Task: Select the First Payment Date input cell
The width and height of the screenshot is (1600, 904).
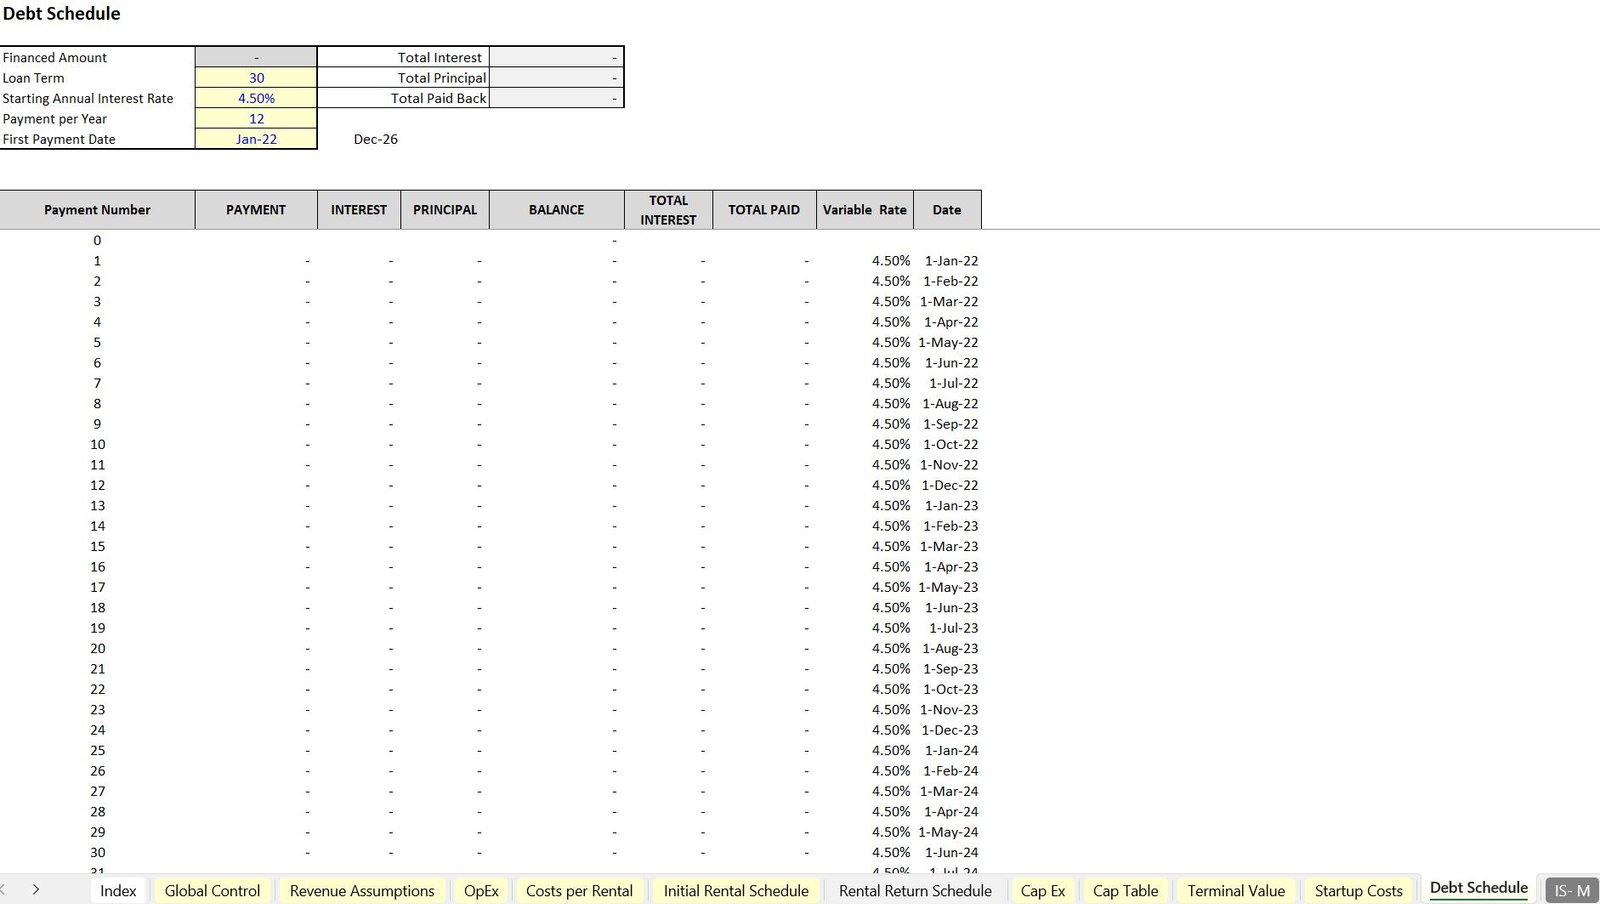Action: click(x=256, y=139)
